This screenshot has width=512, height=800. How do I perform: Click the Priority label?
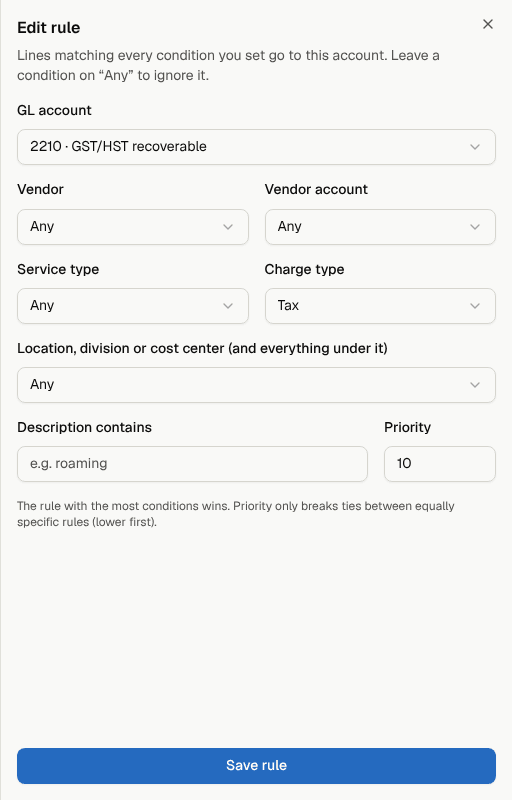point(407,427)
